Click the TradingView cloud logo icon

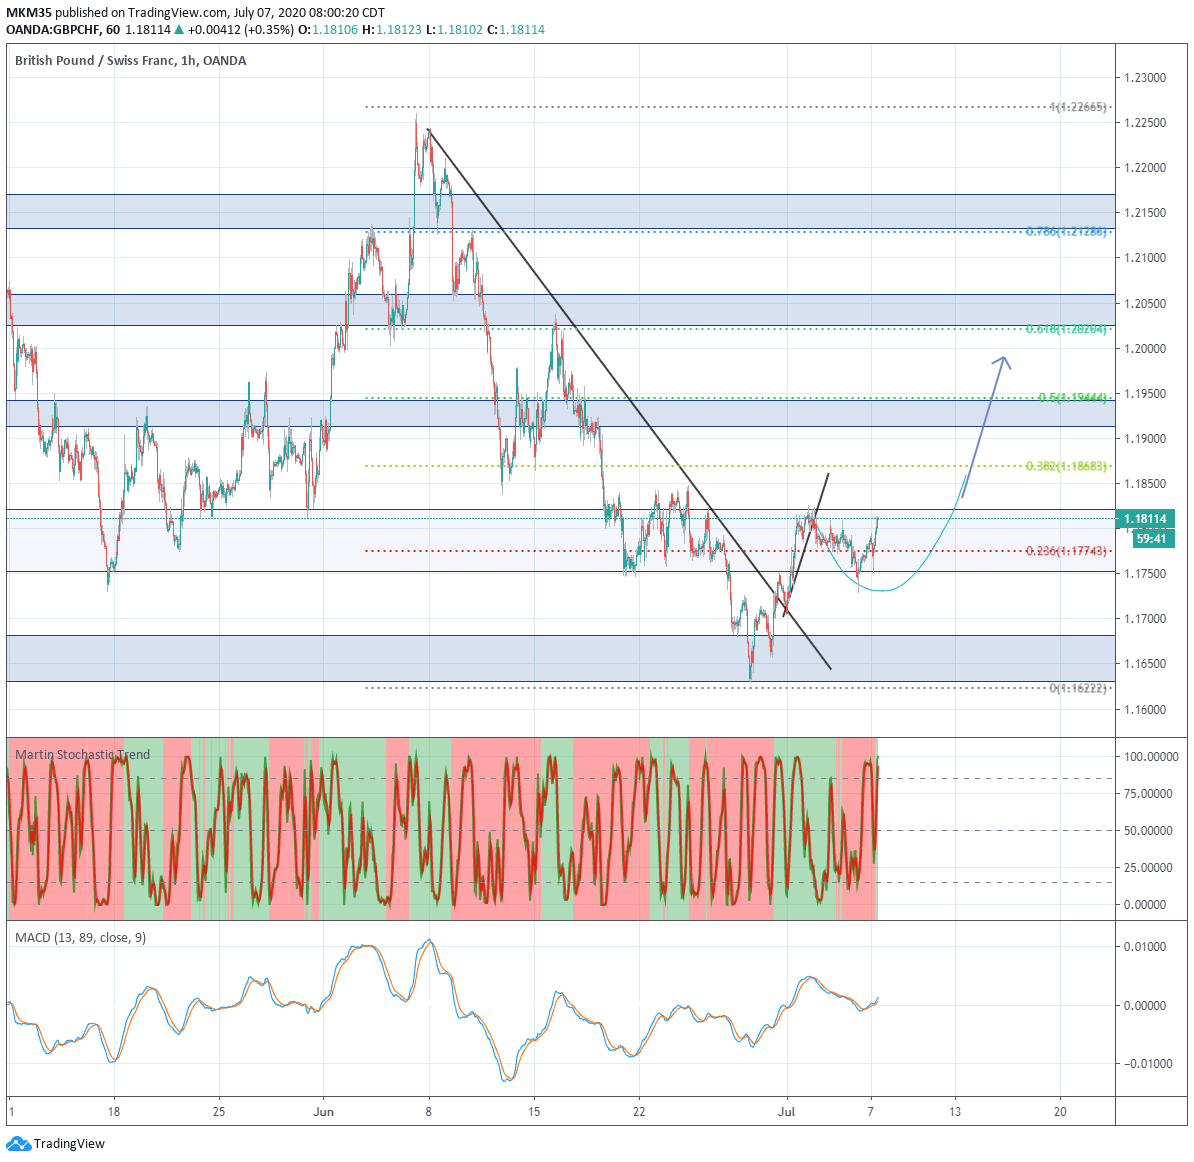coord(18,1143)
